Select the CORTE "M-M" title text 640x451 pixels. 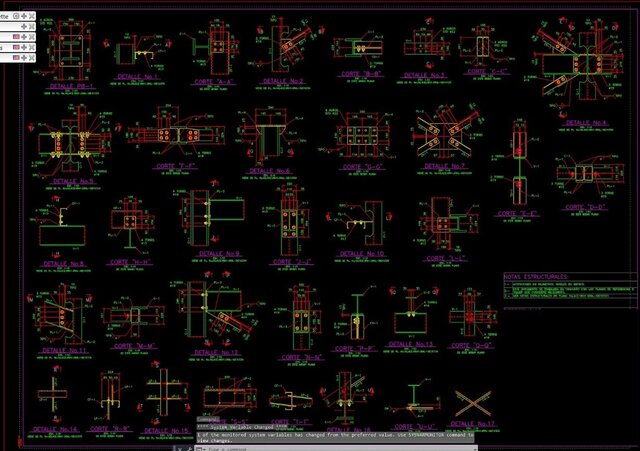pos(134,346)
